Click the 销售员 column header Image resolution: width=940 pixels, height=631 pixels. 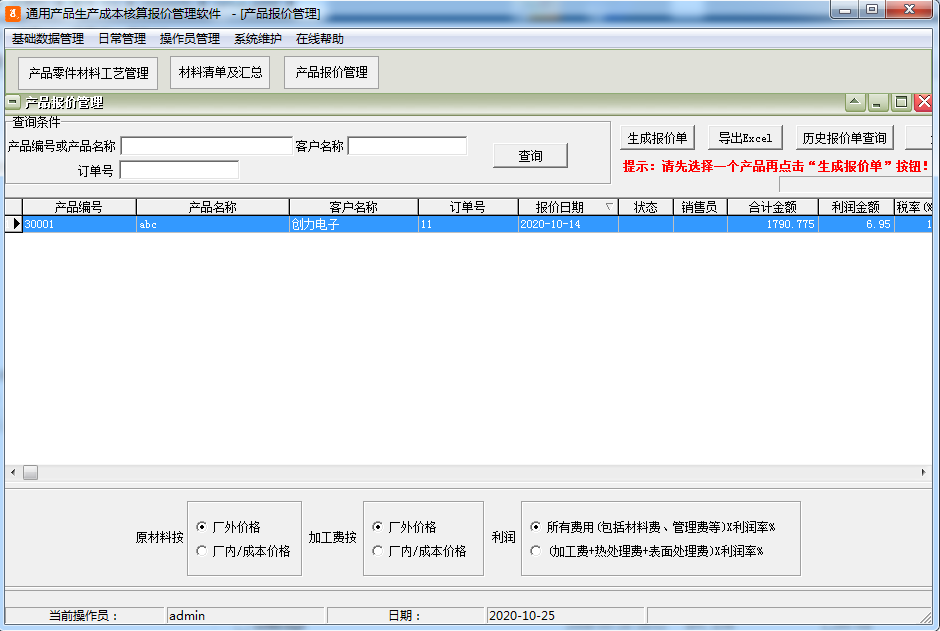click(700, 207)
